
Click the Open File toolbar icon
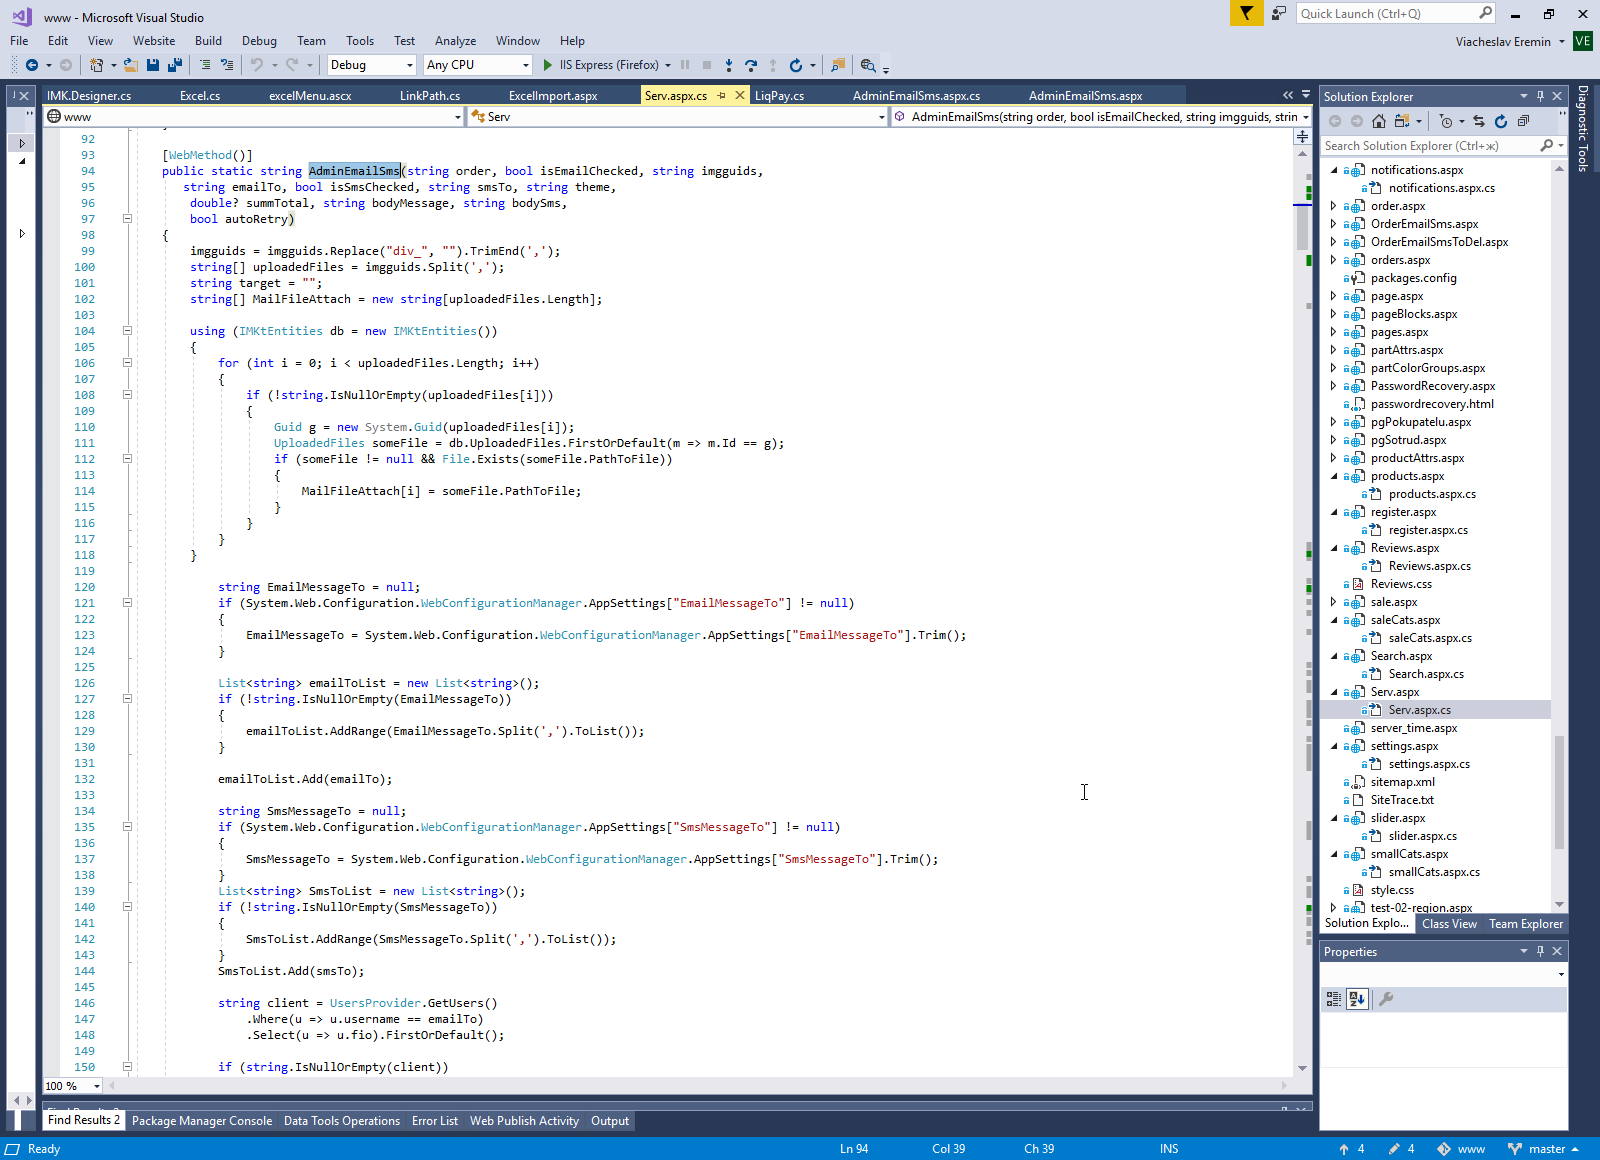point(131,65)
